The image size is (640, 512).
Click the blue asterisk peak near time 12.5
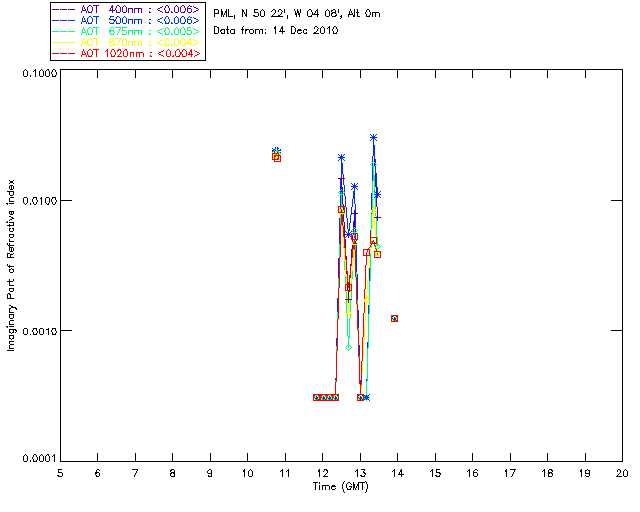[342, 158]
